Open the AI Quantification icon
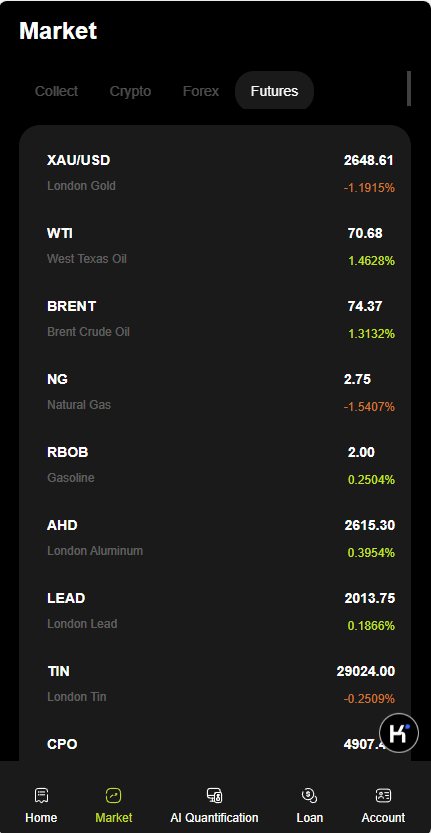 click(x=214, y=795)
